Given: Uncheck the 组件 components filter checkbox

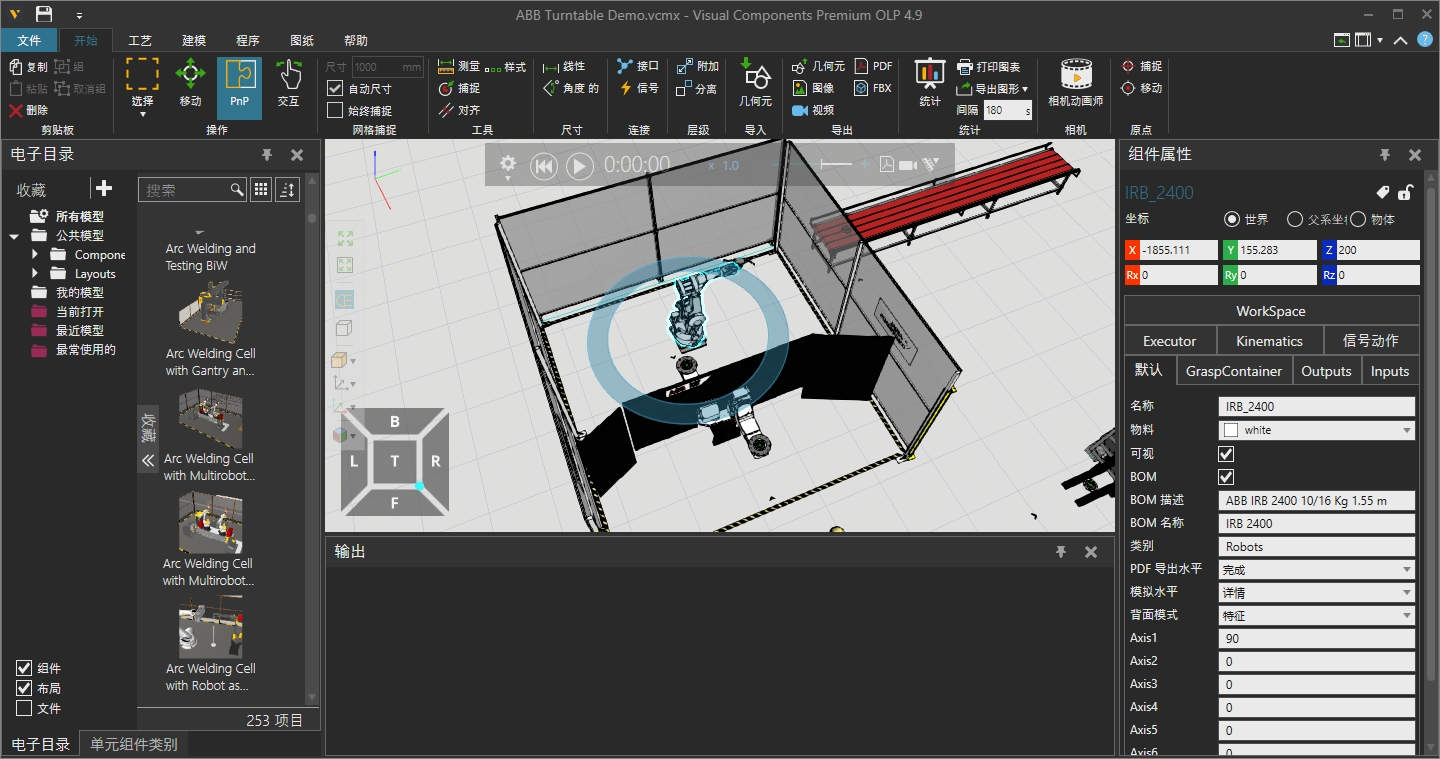Looking at the screenshot, I should coord(24,668).
